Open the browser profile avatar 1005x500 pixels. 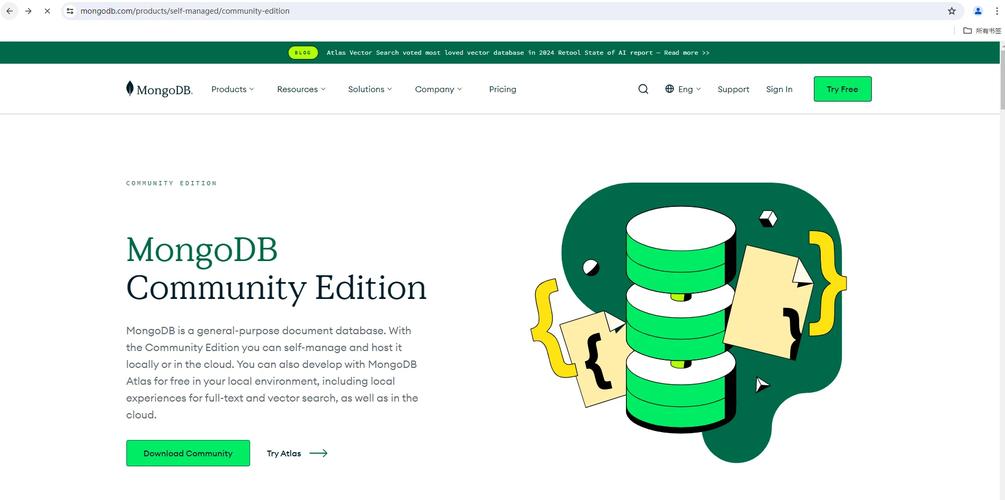[x=978, y=11]
